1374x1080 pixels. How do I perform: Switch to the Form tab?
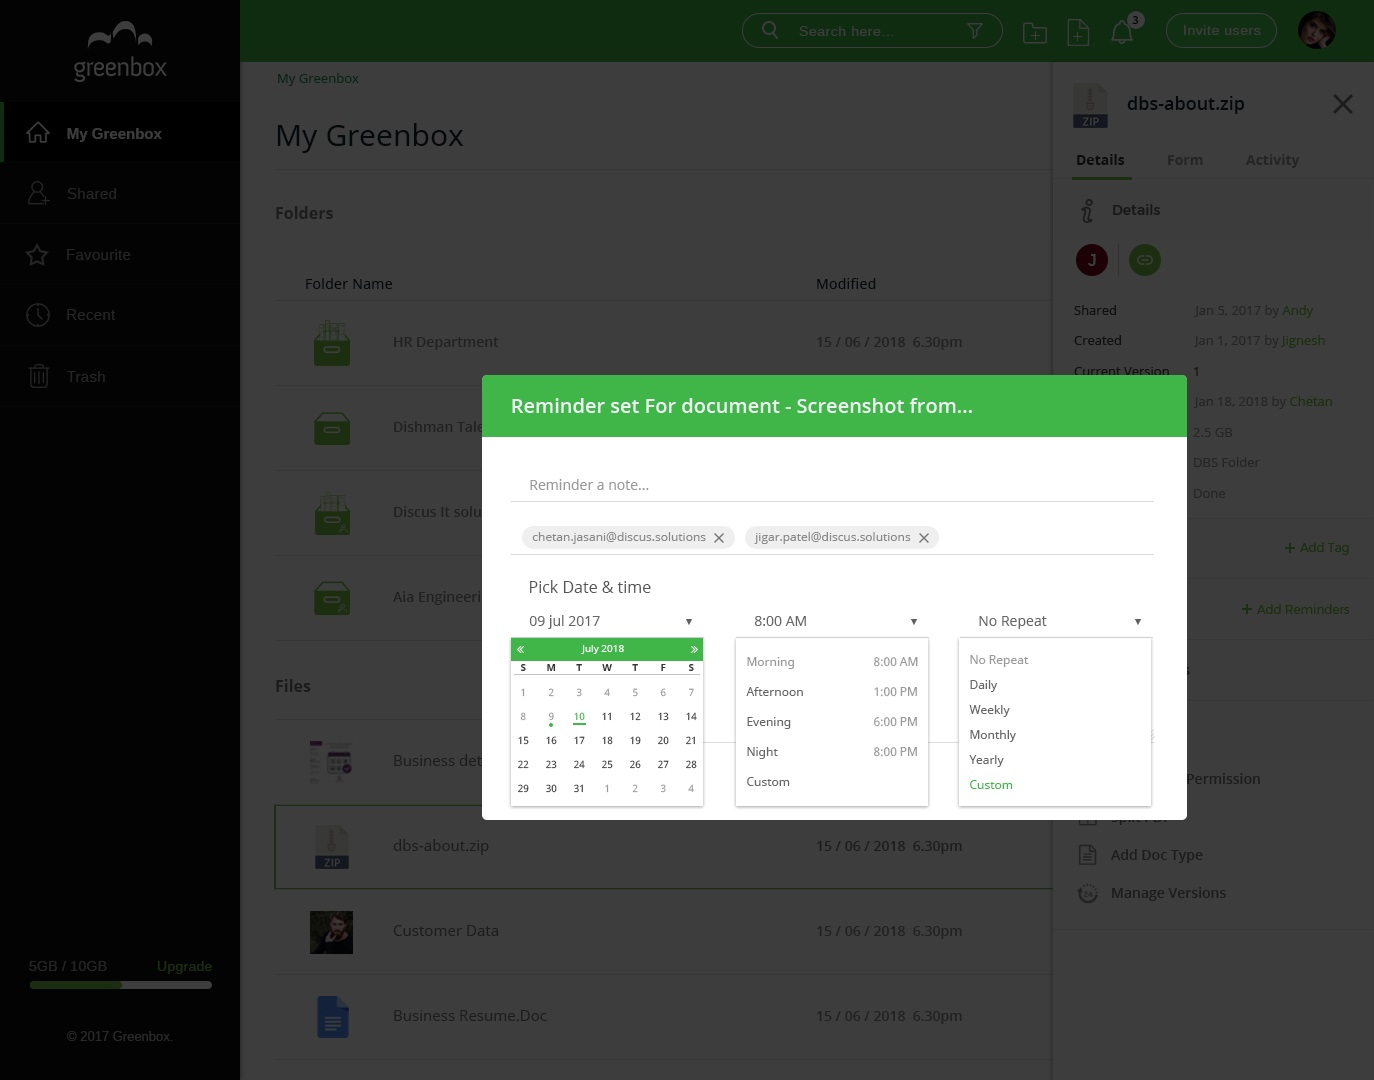point(1185,160)
